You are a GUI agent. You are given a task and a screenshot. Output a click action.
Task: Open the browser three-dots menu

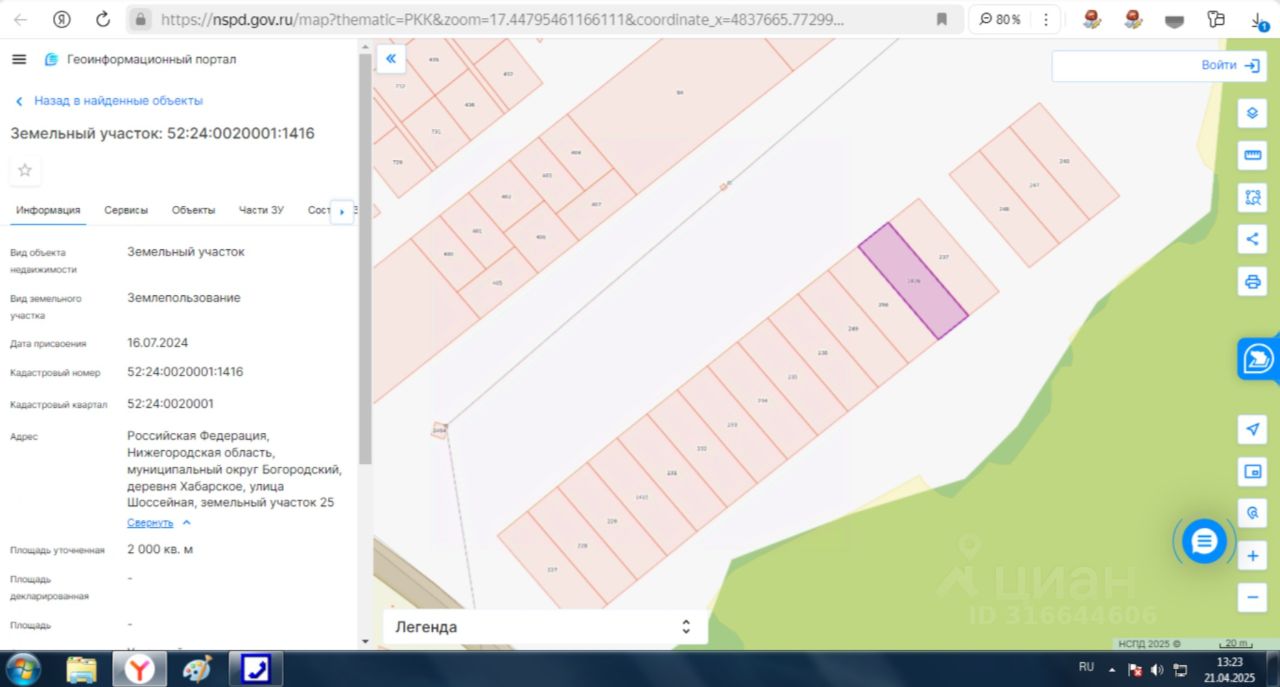(1046, 19)
